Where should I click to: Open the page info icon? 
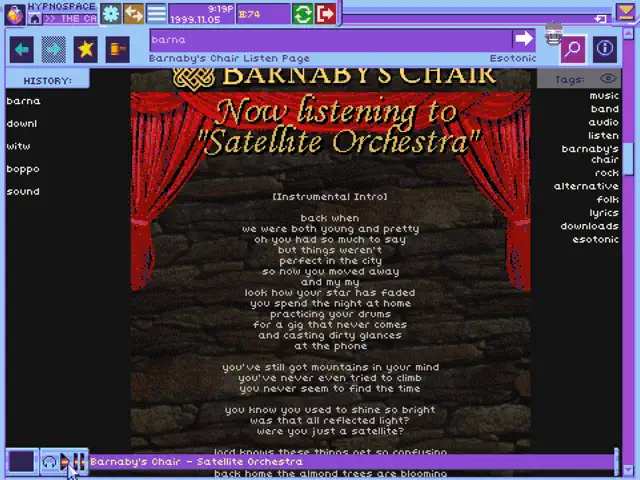tap(604, 49)
